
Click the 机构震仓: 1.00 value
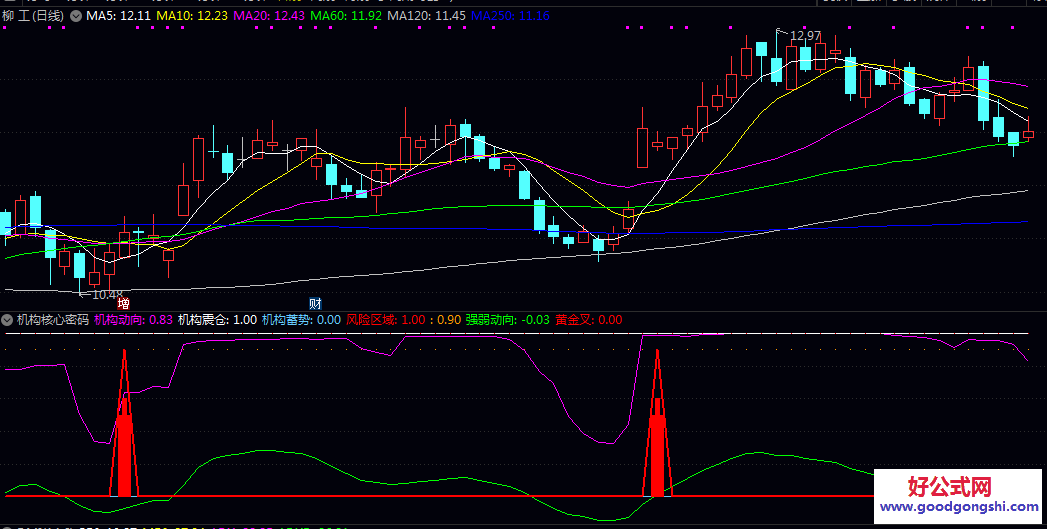tap(217, 320)
